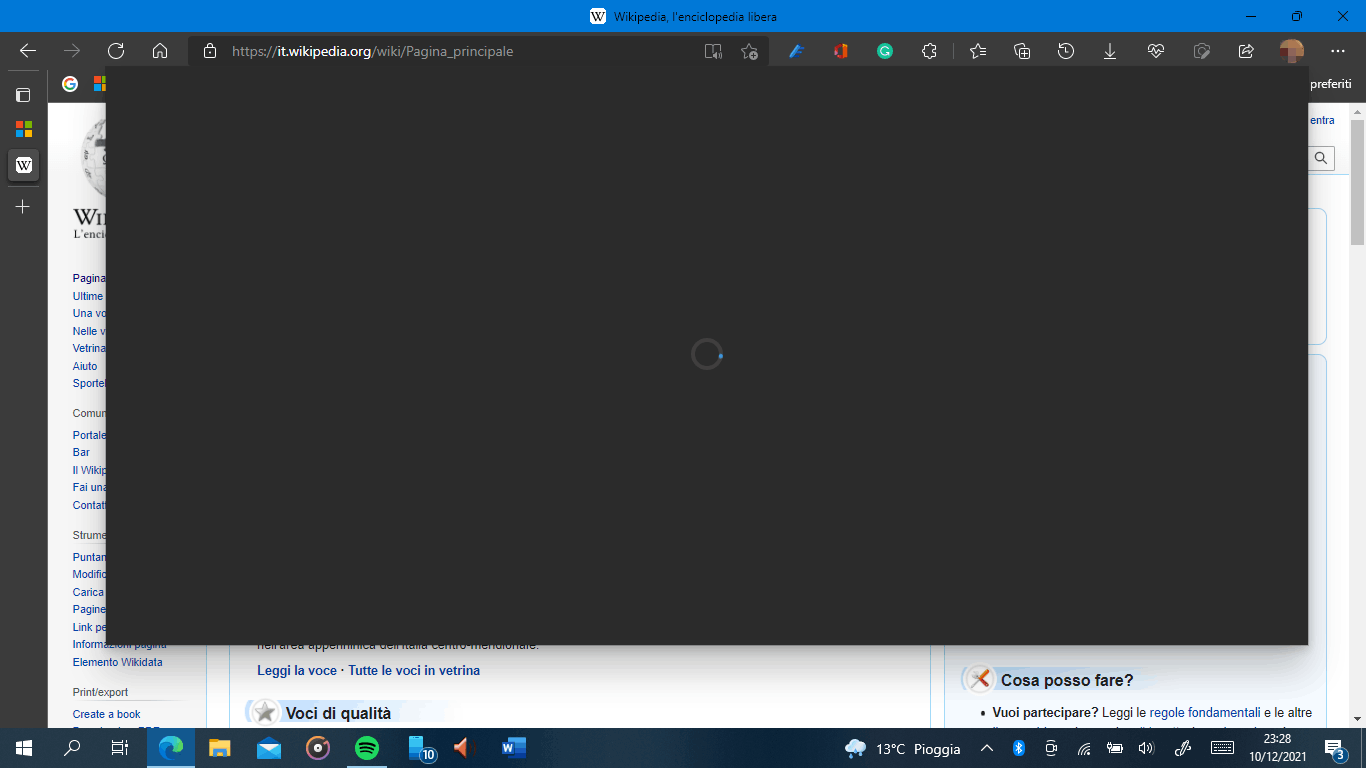
Task: Open the Google favorites bar bookmark
Action: pos(70,84)
